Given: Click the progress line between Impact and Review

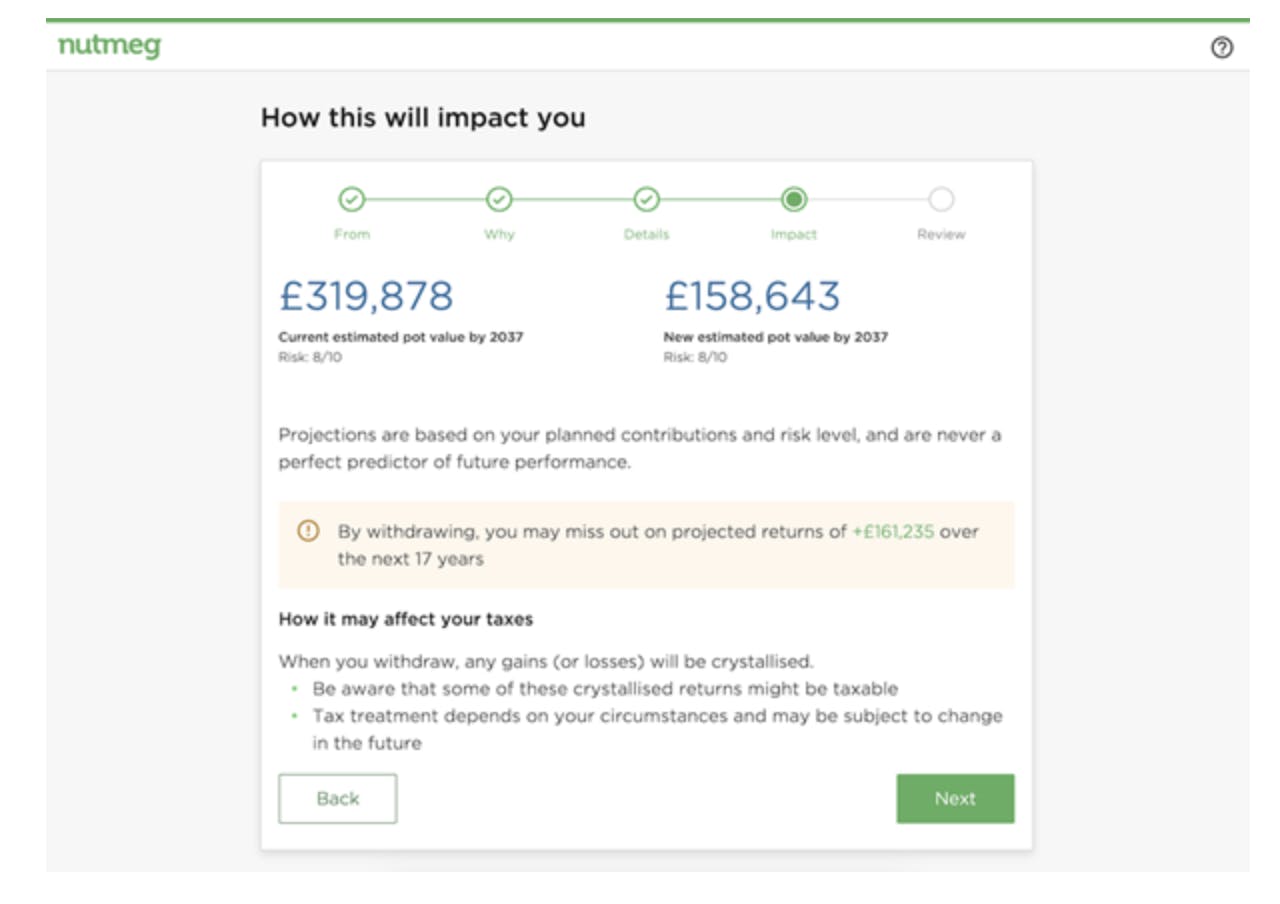Looking at the screenshot, I should (x=868, y=200).
